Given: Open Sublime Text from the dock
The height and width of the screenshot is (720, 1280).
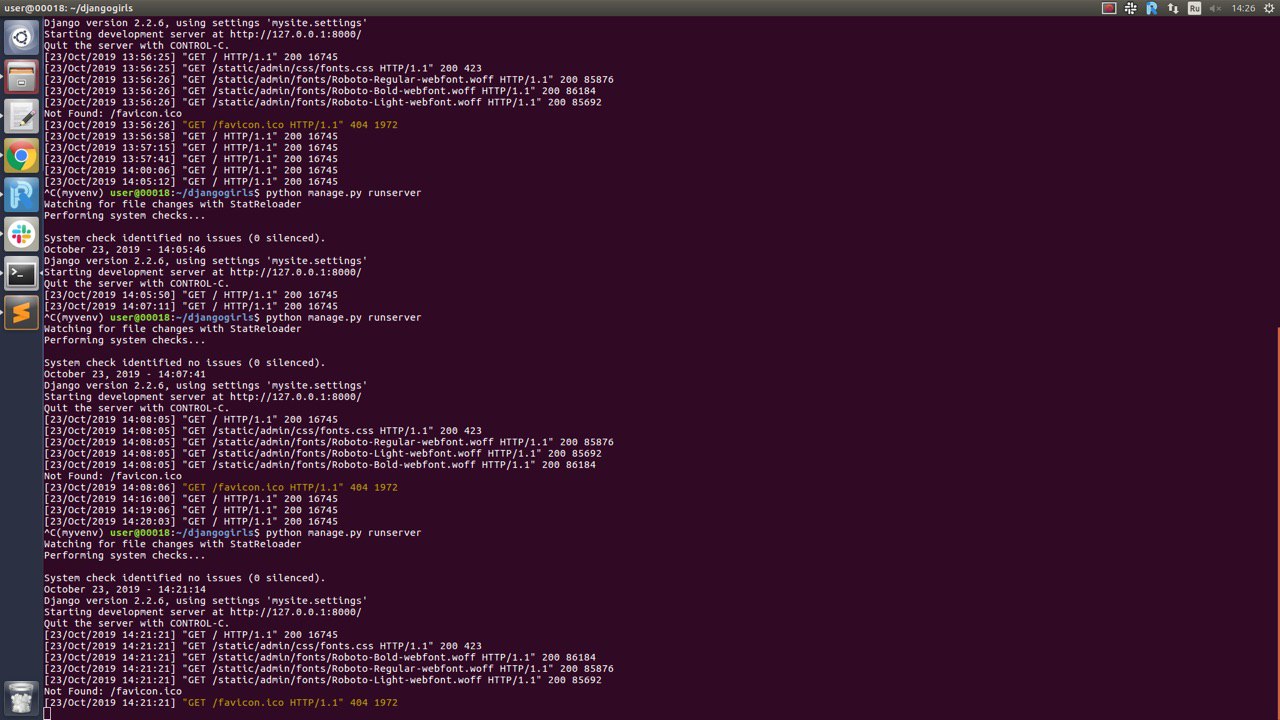Looking at the screenshot, I should pos(21,313).
